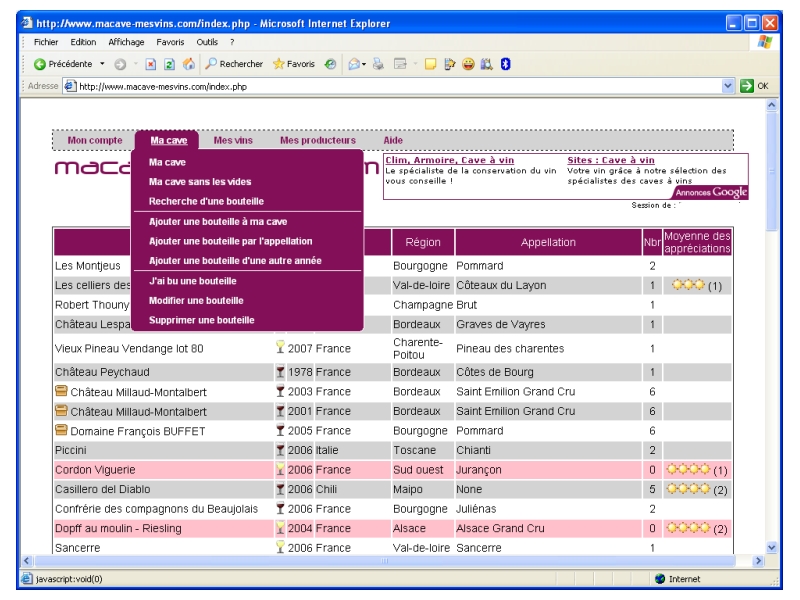Click the wine glass icon for Château Peychaud
The width and height of the screenshot is (800, 600).
[x=280, y=372]
